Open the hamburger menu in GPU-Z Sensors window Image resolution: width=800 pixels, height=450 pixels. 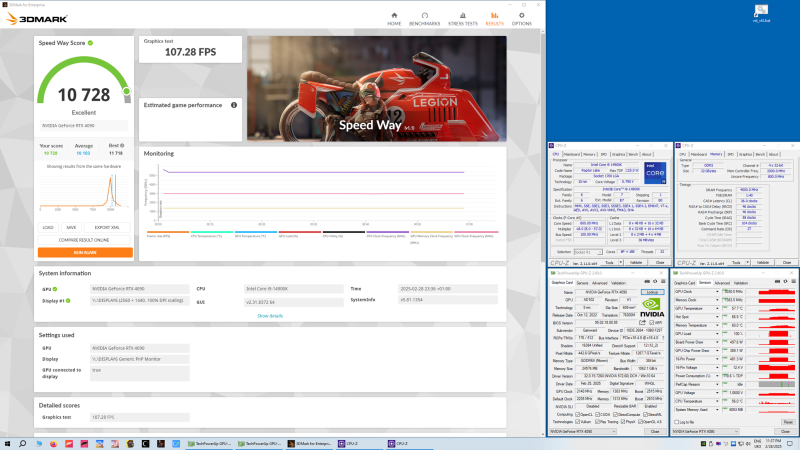tap(793, 281)
